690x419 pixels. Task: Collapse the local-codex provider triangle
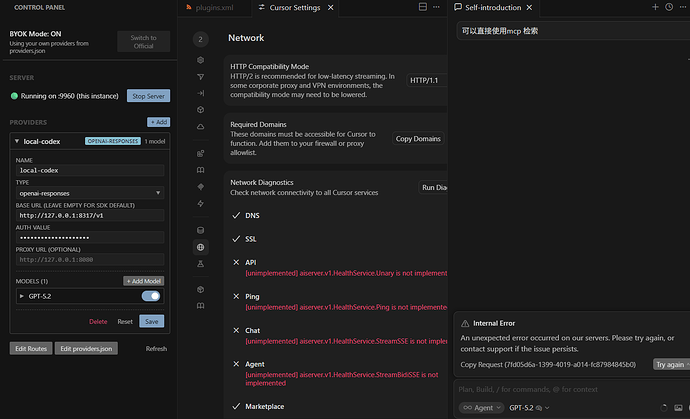click(17, 141)
